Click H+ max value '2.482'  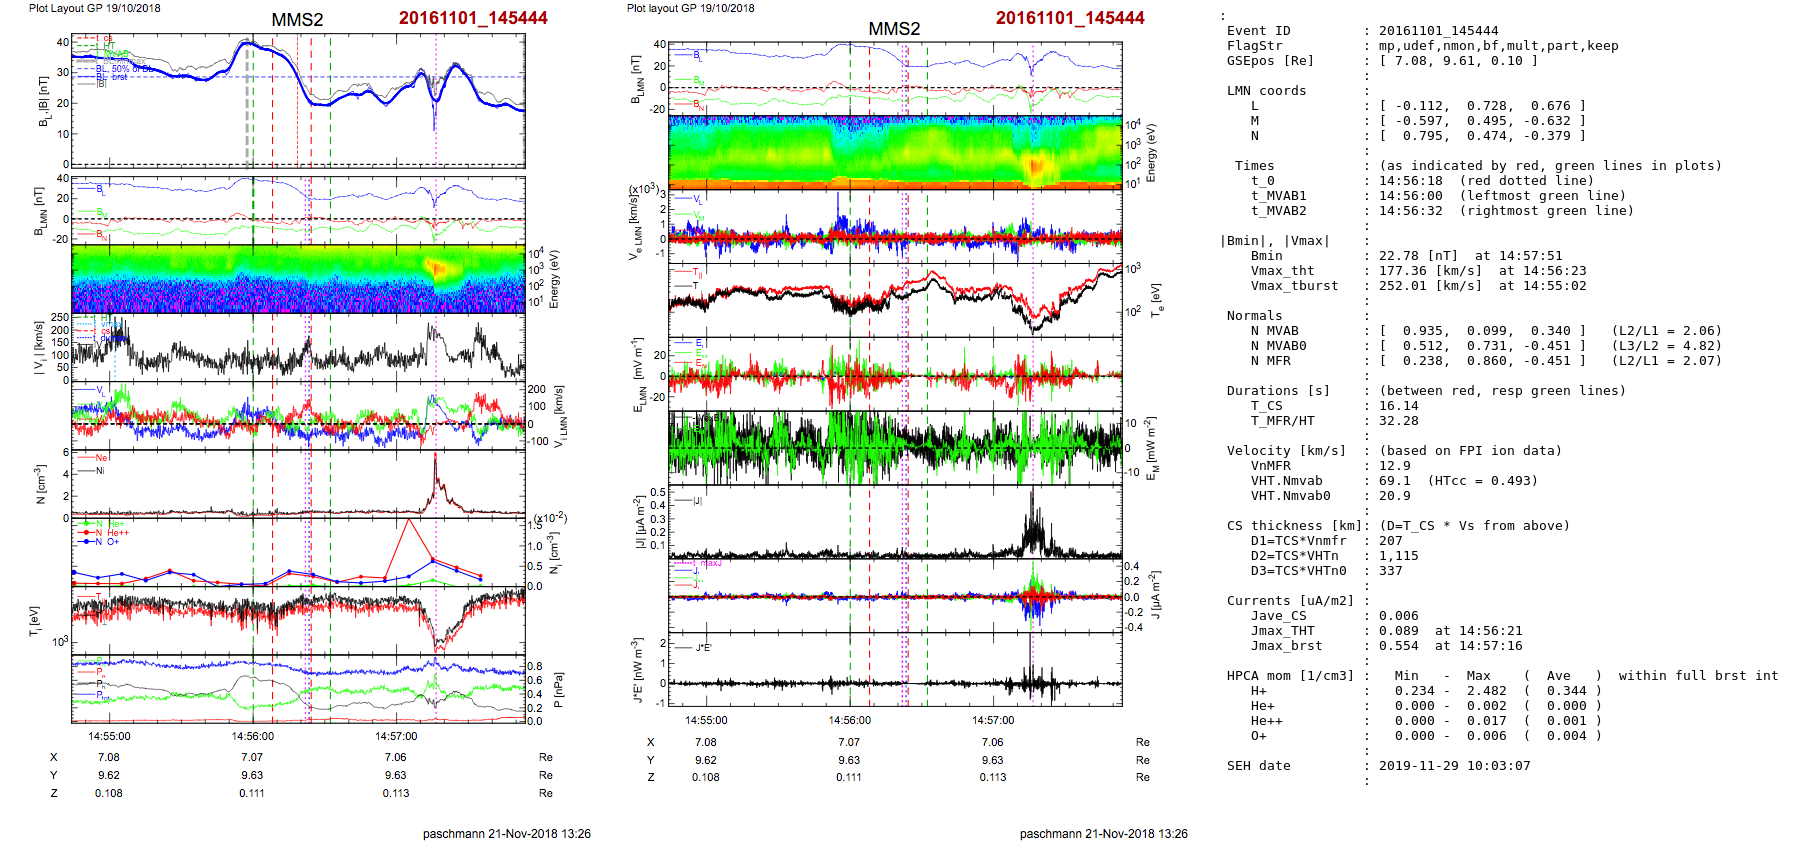coord(1486,691)
